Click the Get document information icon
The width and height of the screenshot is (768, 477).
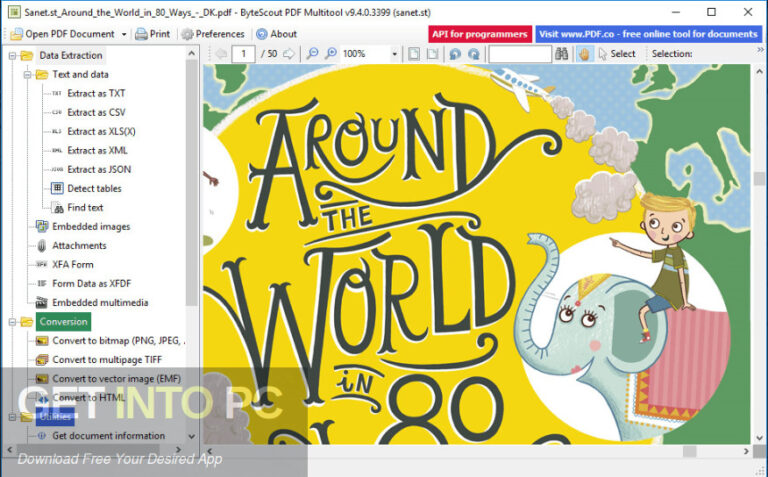(x=42, y=436)
